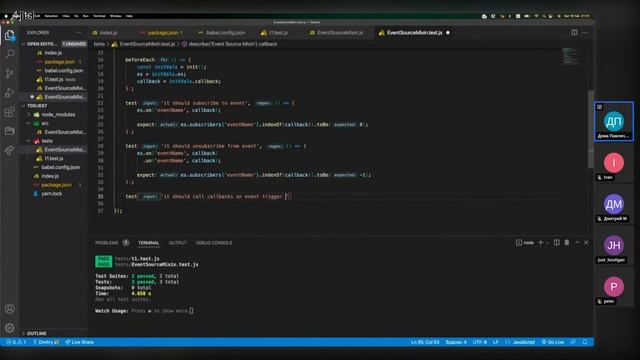Add a new terminal with plus icon
640x360 pixels.
[540, 242]
